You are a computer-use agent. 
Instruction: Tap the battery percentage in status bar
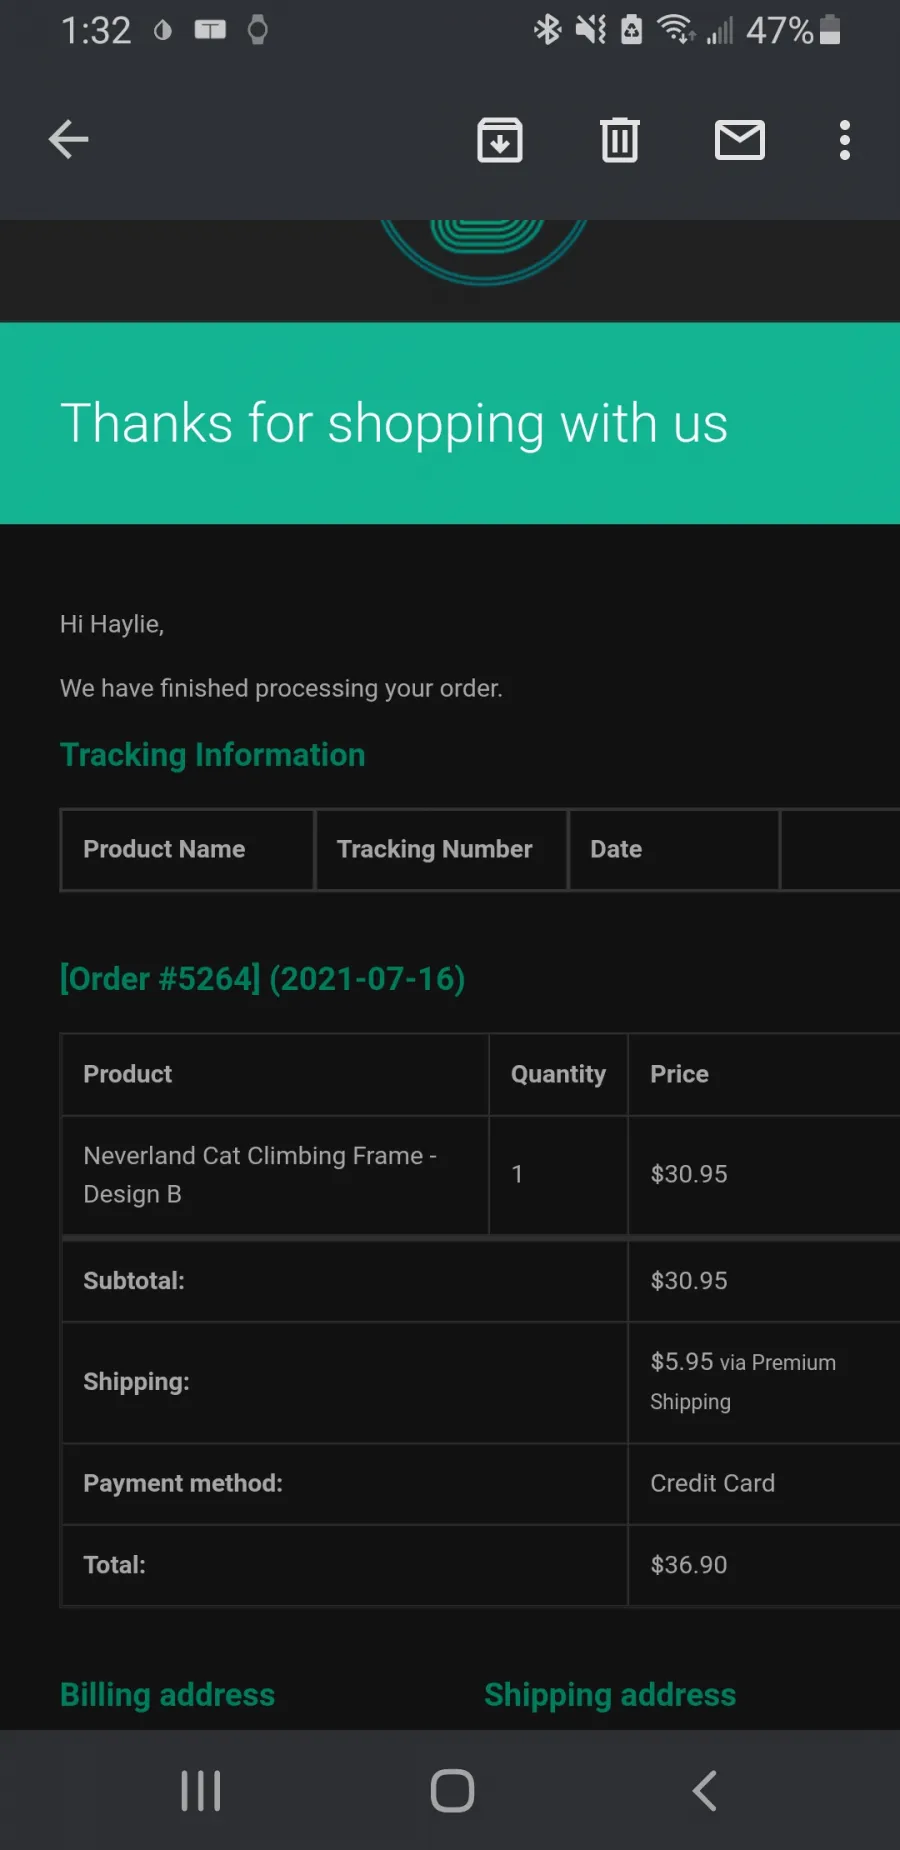coord(779,30)
